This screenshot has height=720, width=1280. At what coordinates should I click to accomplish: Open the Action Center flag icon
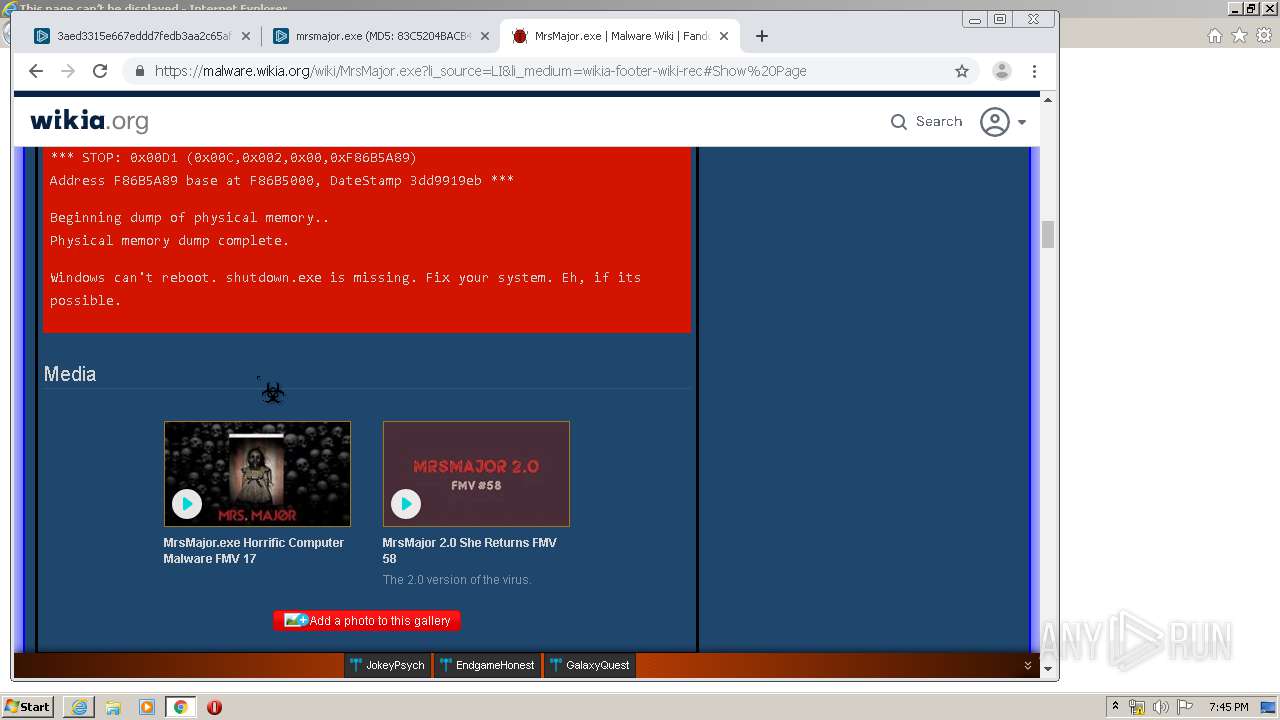pyautogui.click(x=1186, y=707)
